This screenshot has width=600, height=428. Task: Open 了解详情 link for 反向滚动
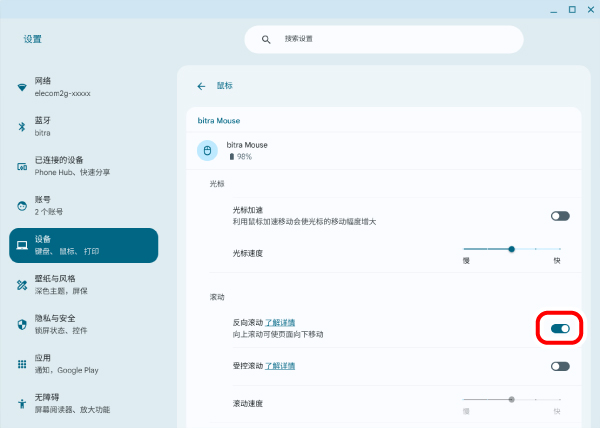(x=279, y=323)
